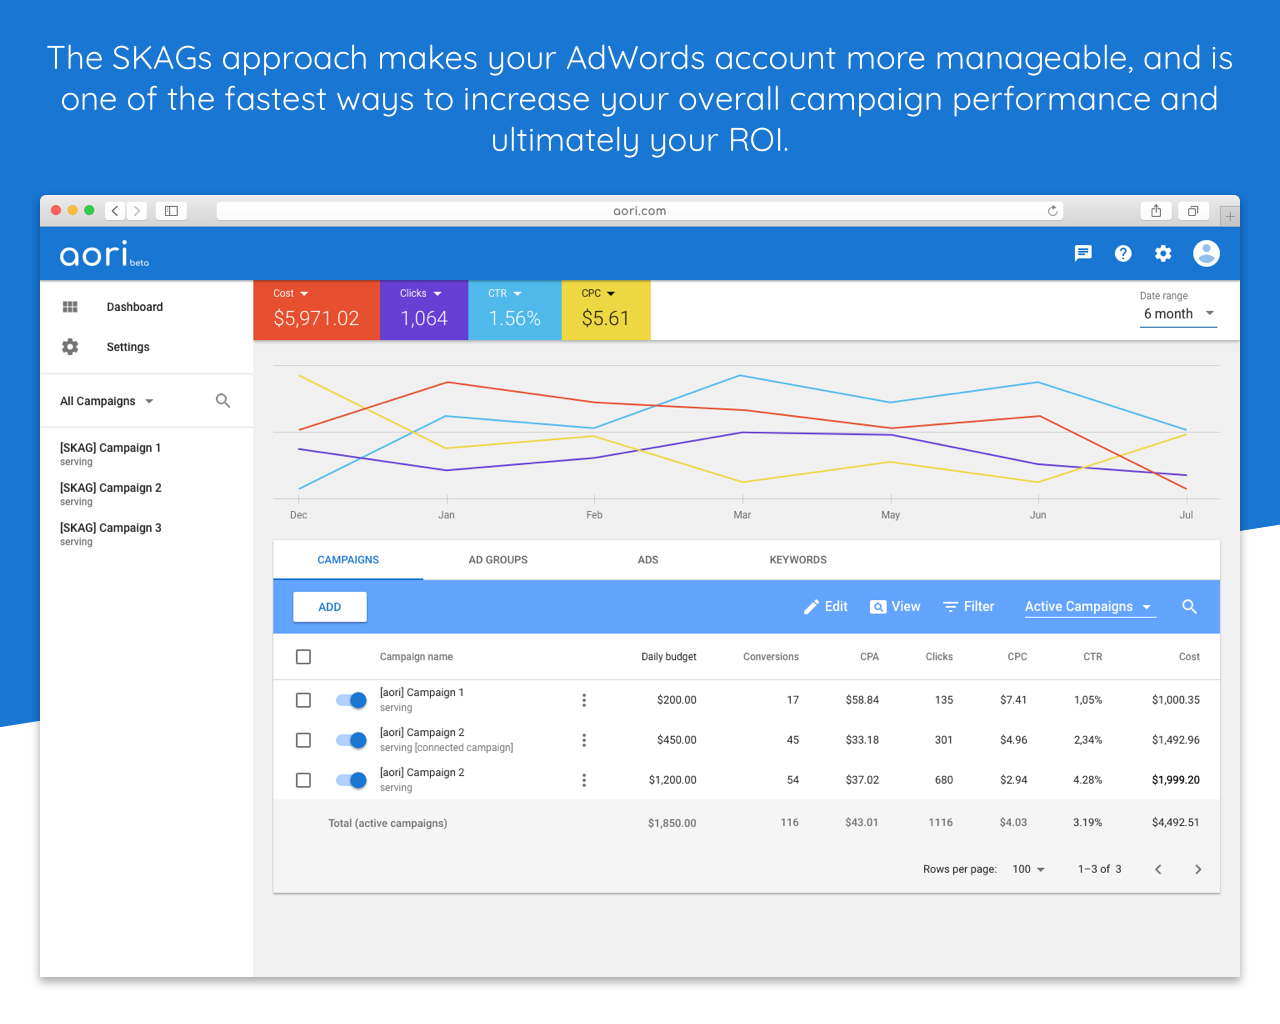The width and height of the screenshot is (1280, 1024).
Task: Click the Dashboard grid icon
Action: point(70,307)
